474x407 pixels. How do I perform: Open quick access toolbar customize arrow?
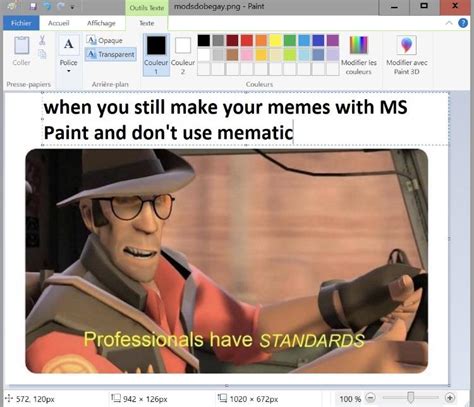[72, 7]
